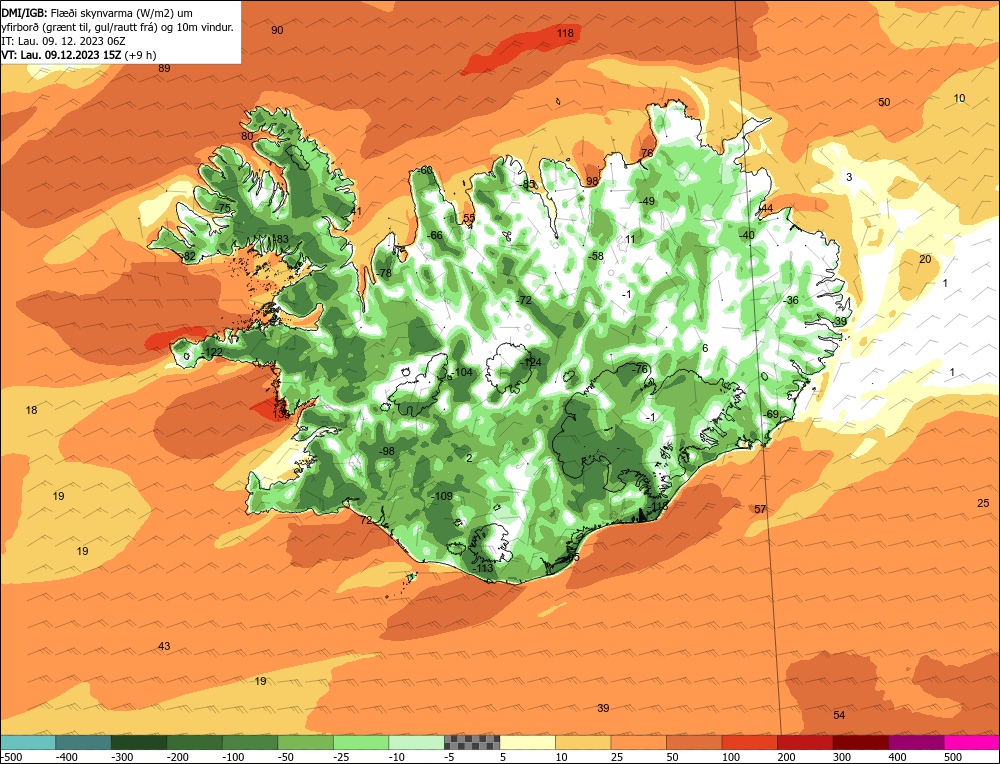Click the 39 value near the bottom
The height and width of the screenshot is (764, 1000).
coord(603,708)
